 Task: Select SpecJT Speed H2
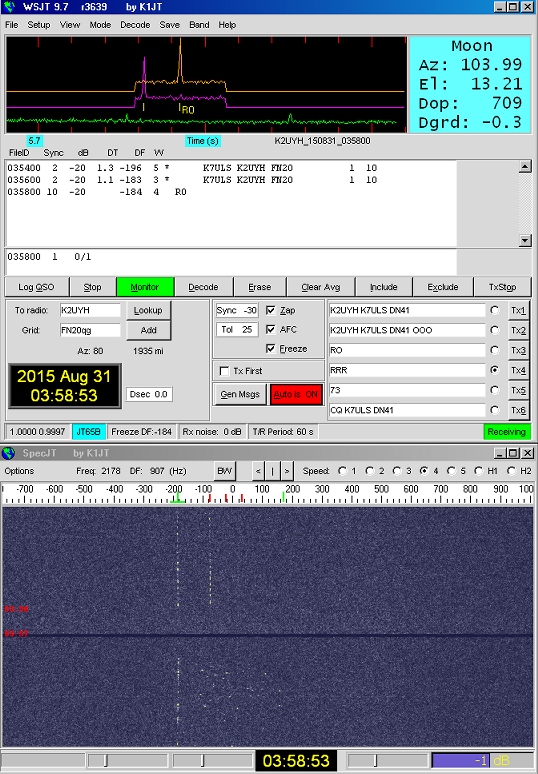click(x=511, y=471)
